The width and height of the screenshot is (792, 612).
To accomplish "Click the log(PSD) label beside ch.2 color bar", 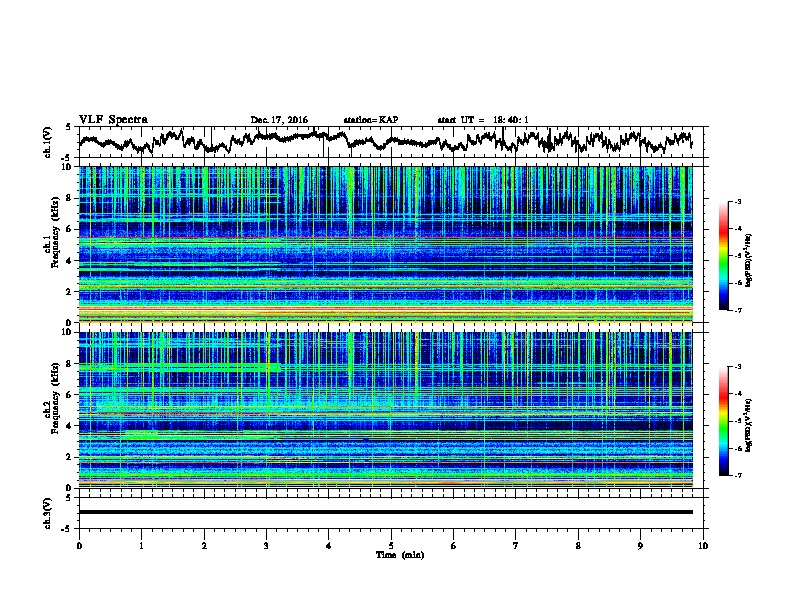I will tap(749, 425).
